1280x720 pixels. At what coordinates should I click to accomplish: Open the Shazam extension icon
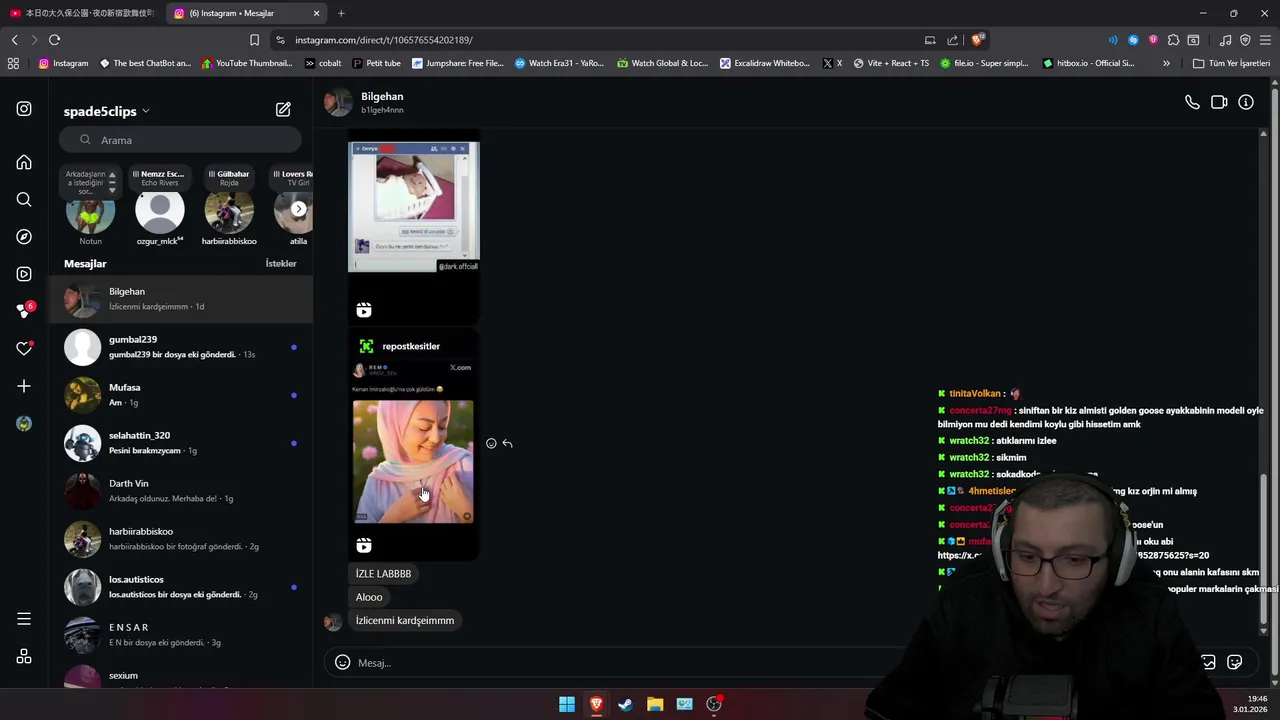point(1133,40)
